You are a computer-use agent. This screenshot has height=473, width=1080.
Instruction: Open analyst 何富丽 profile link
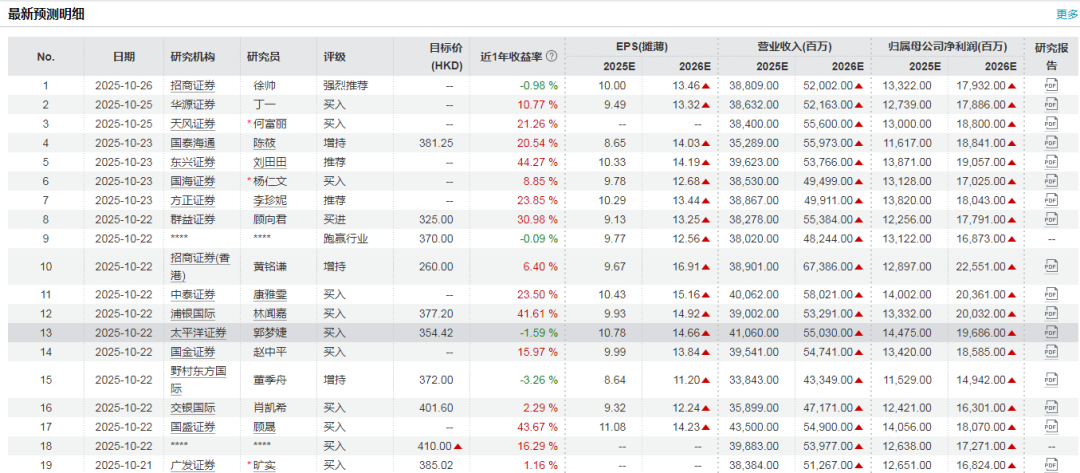(x=270, y=124)
